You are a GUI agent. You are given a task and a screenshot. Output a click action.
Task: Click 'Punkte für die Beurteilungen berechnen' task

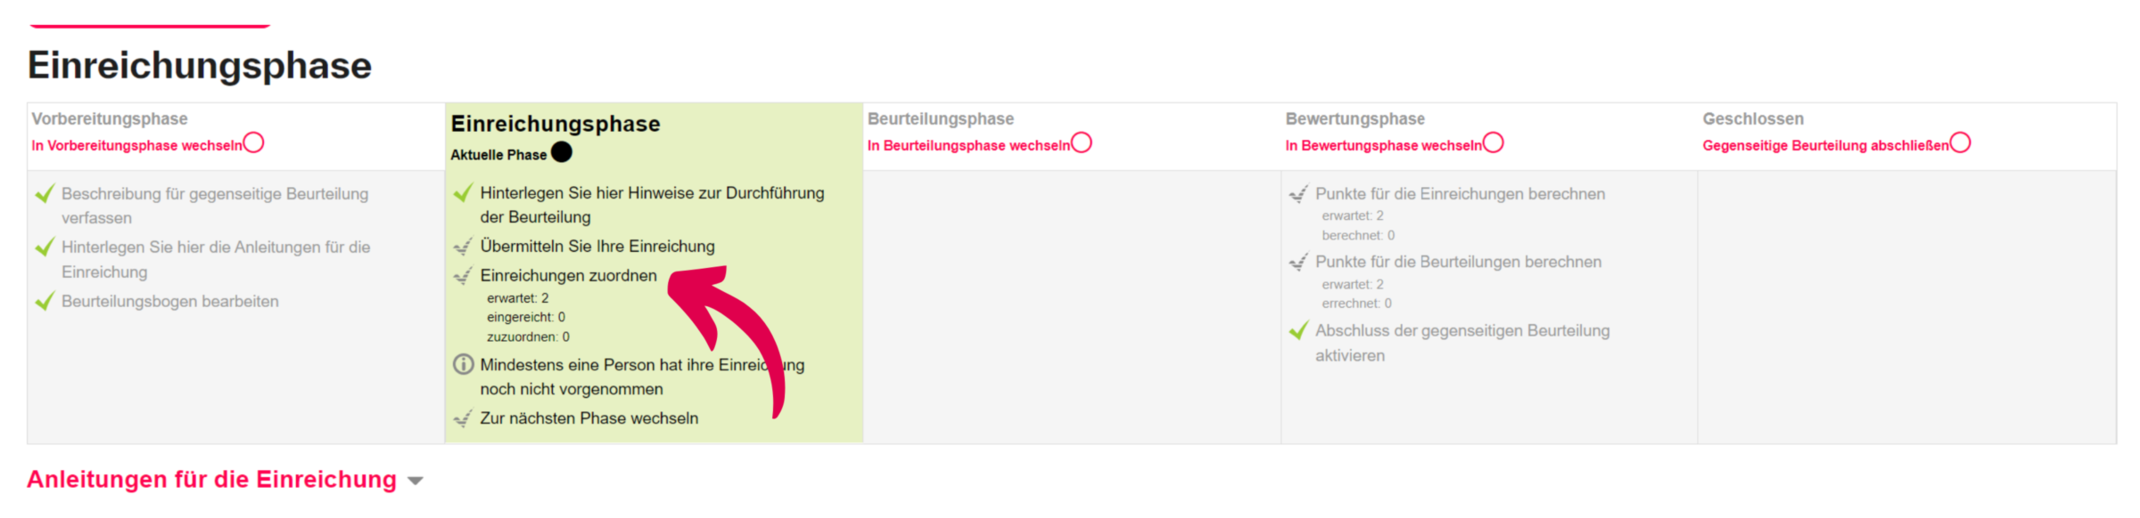[x=1458, y=262]
